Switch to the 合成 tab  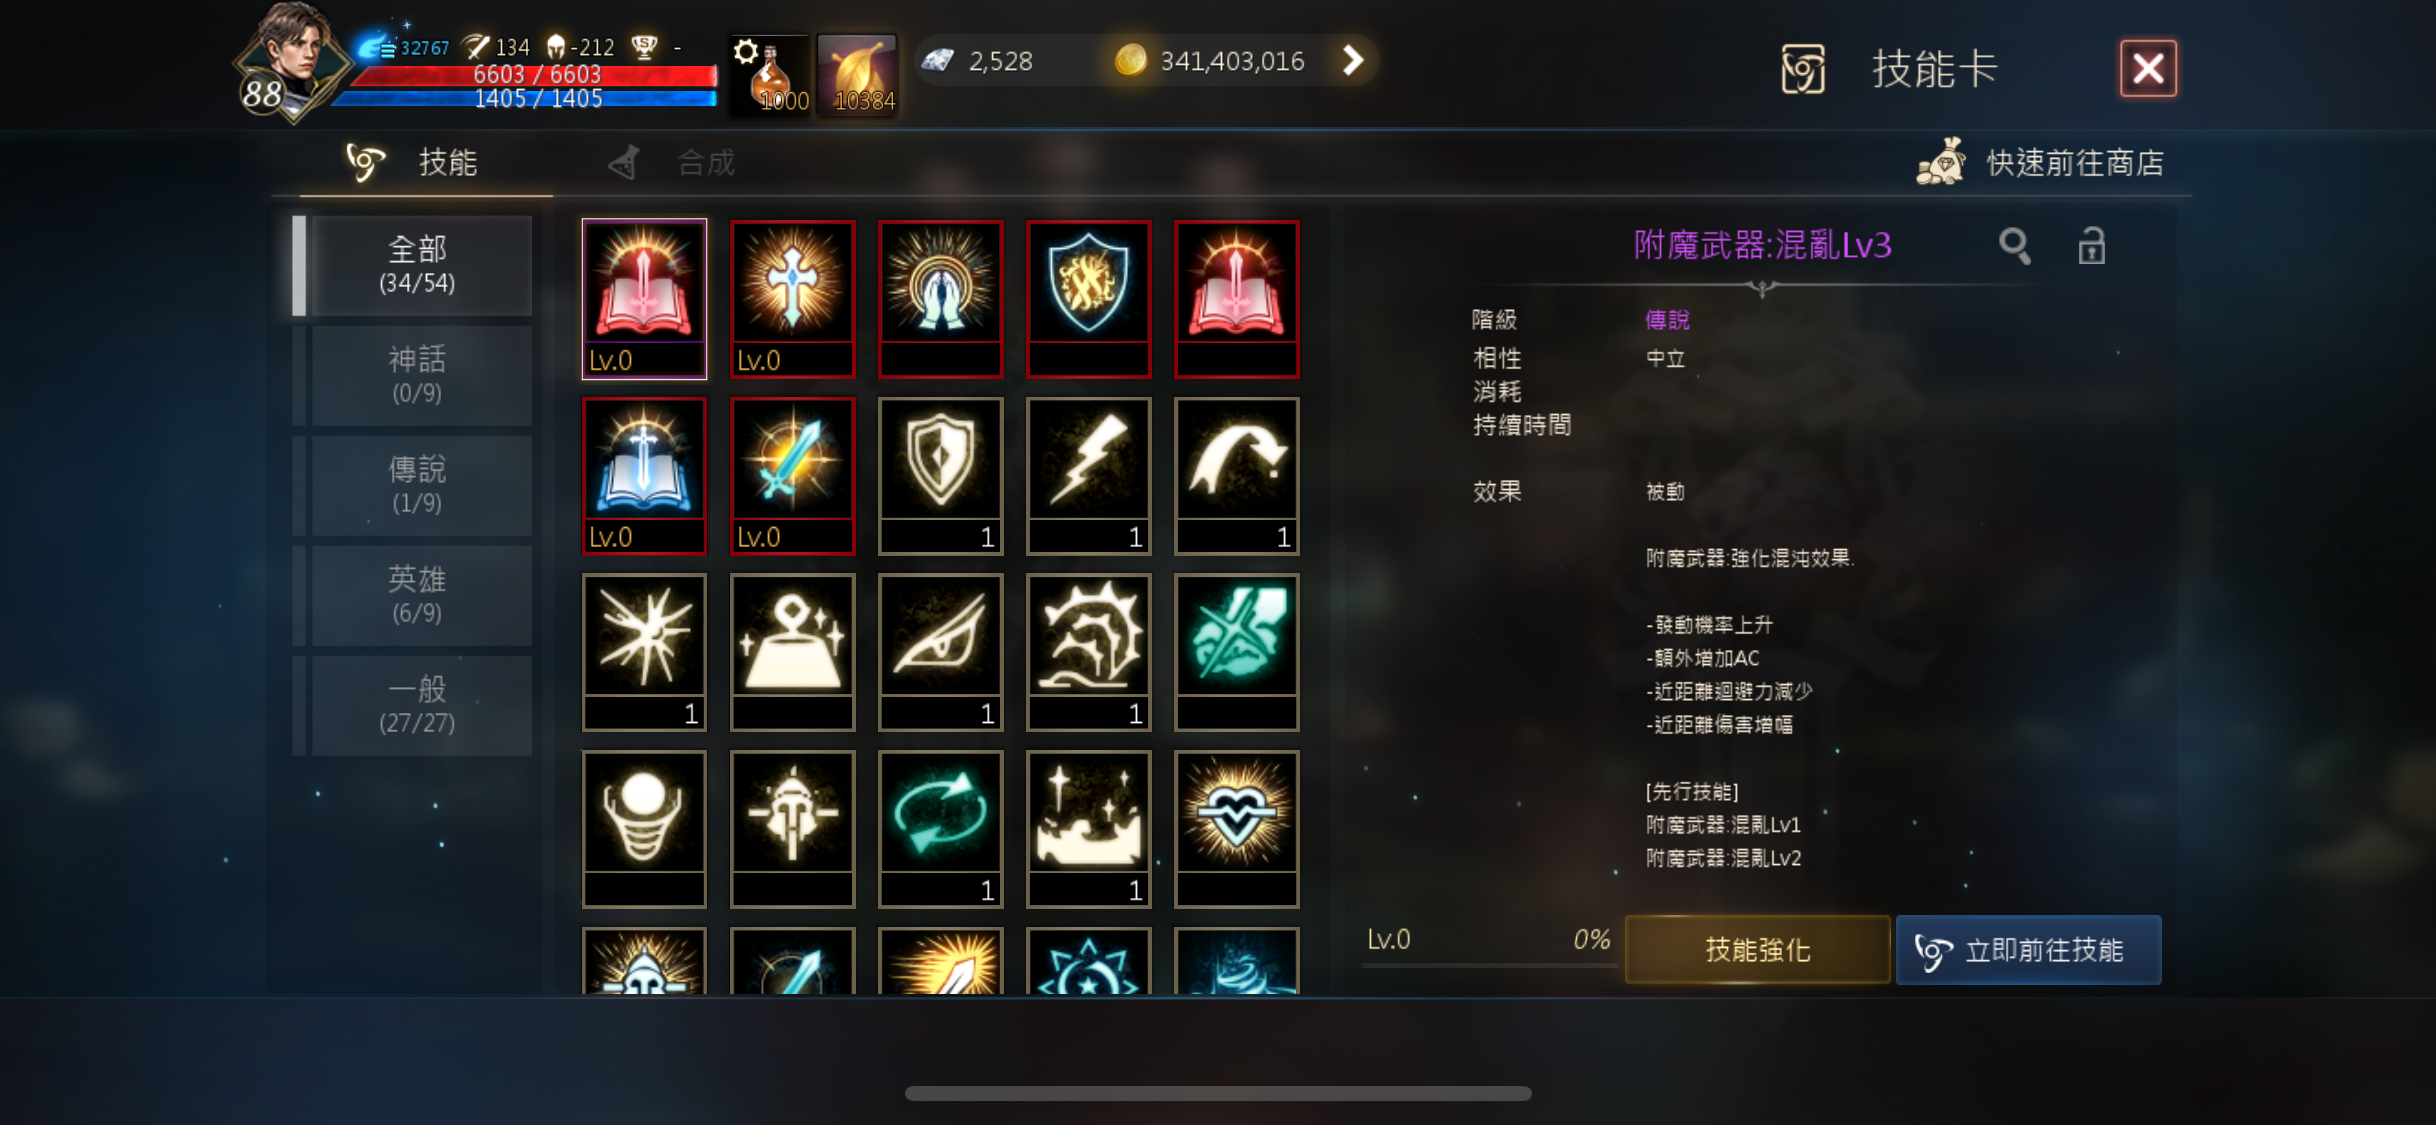click(x=673, y=163)
